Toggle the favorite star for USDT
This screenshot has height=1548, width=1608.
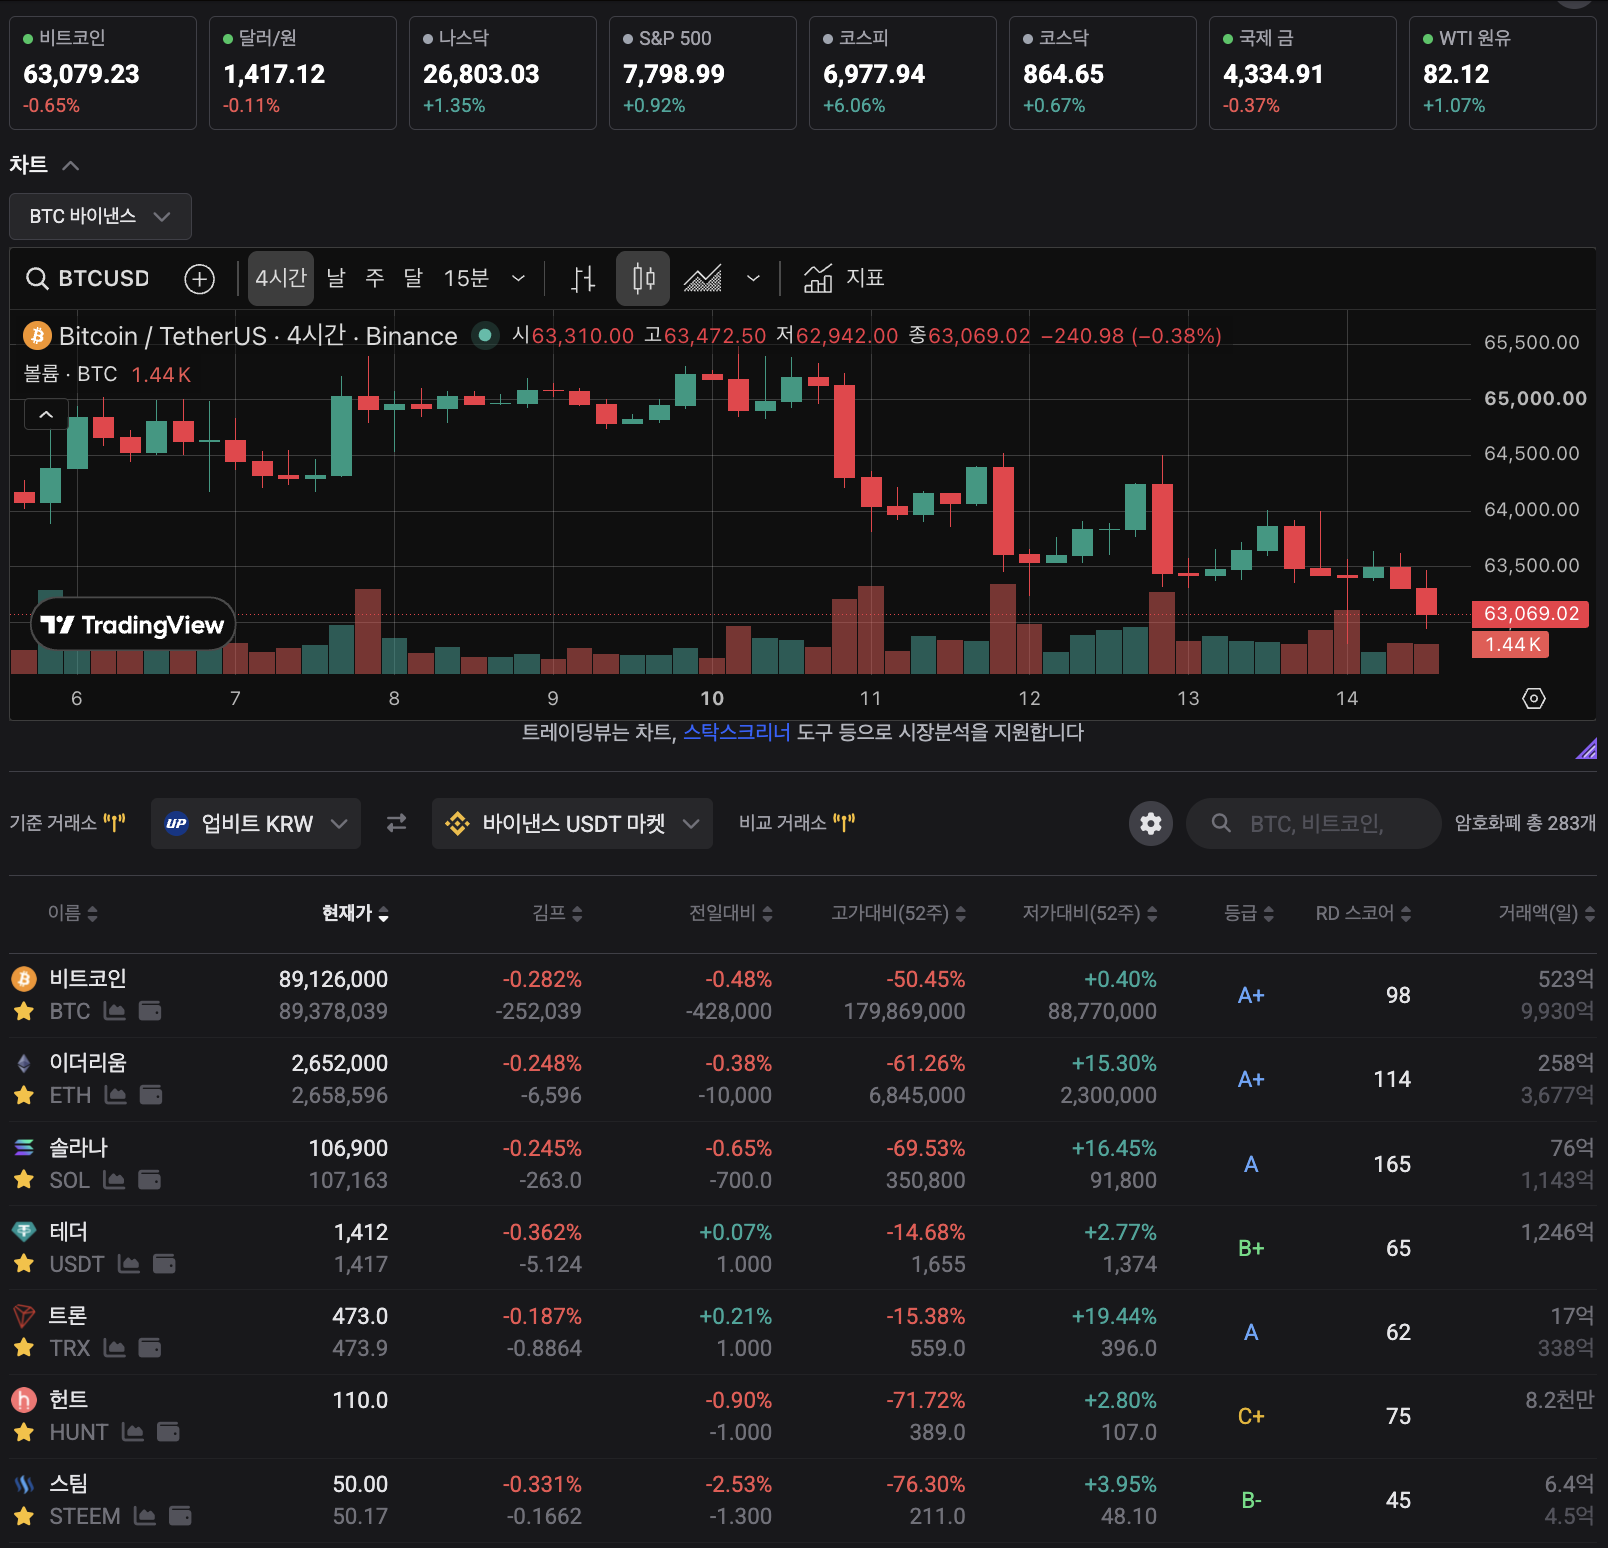coord(24,1264)
